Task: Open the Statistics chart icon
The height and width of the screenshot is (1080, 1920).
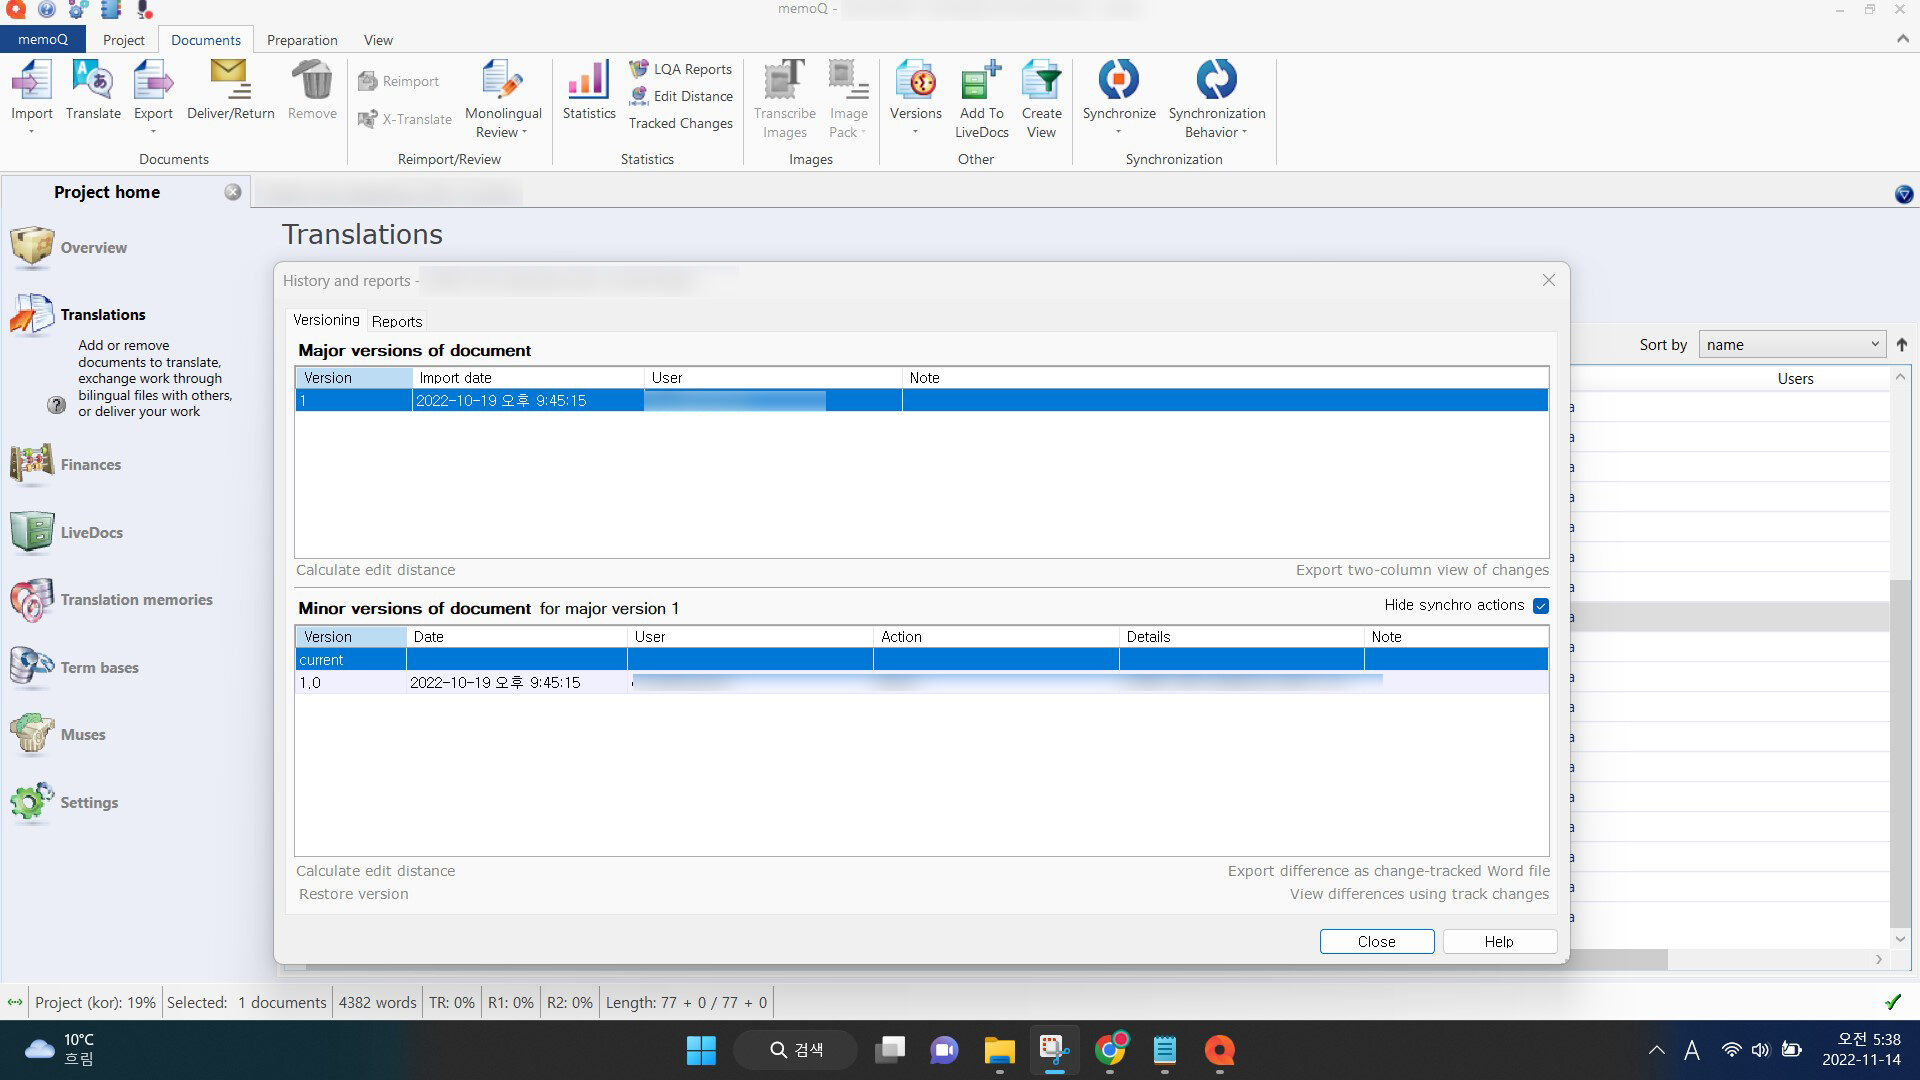Action: [x=589, y=80]
